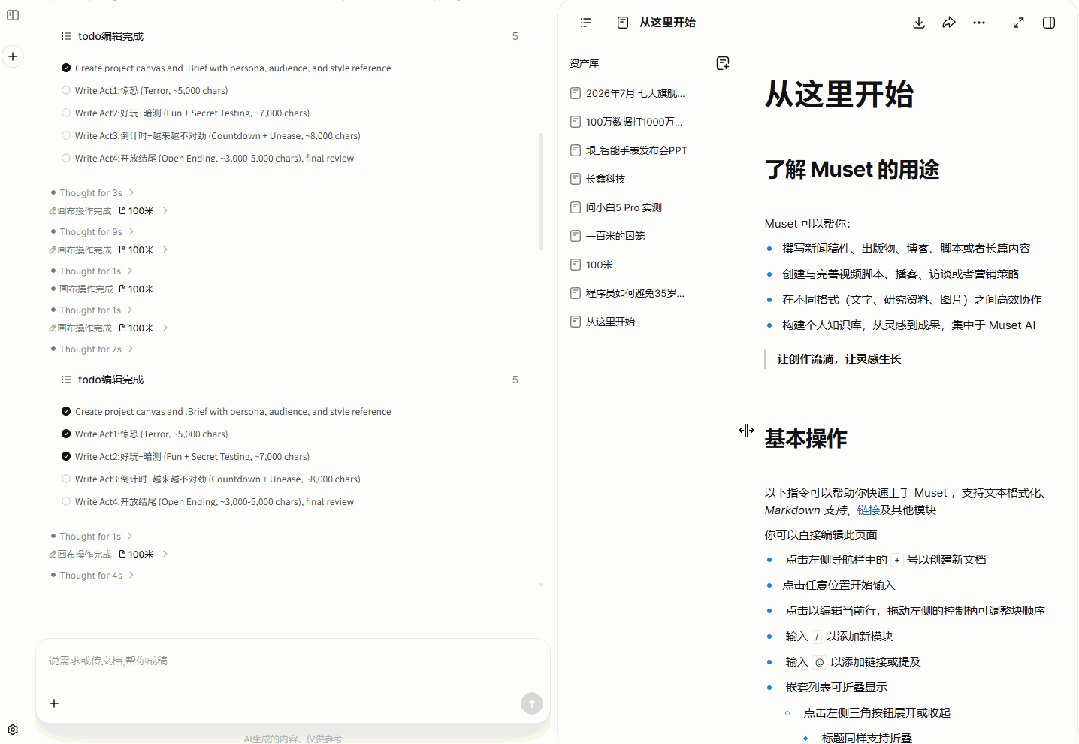Image resolution: width=1079 pixels, height=744 pixels.
Task: Click file icon of 长鑫科技
Action: 576,179
